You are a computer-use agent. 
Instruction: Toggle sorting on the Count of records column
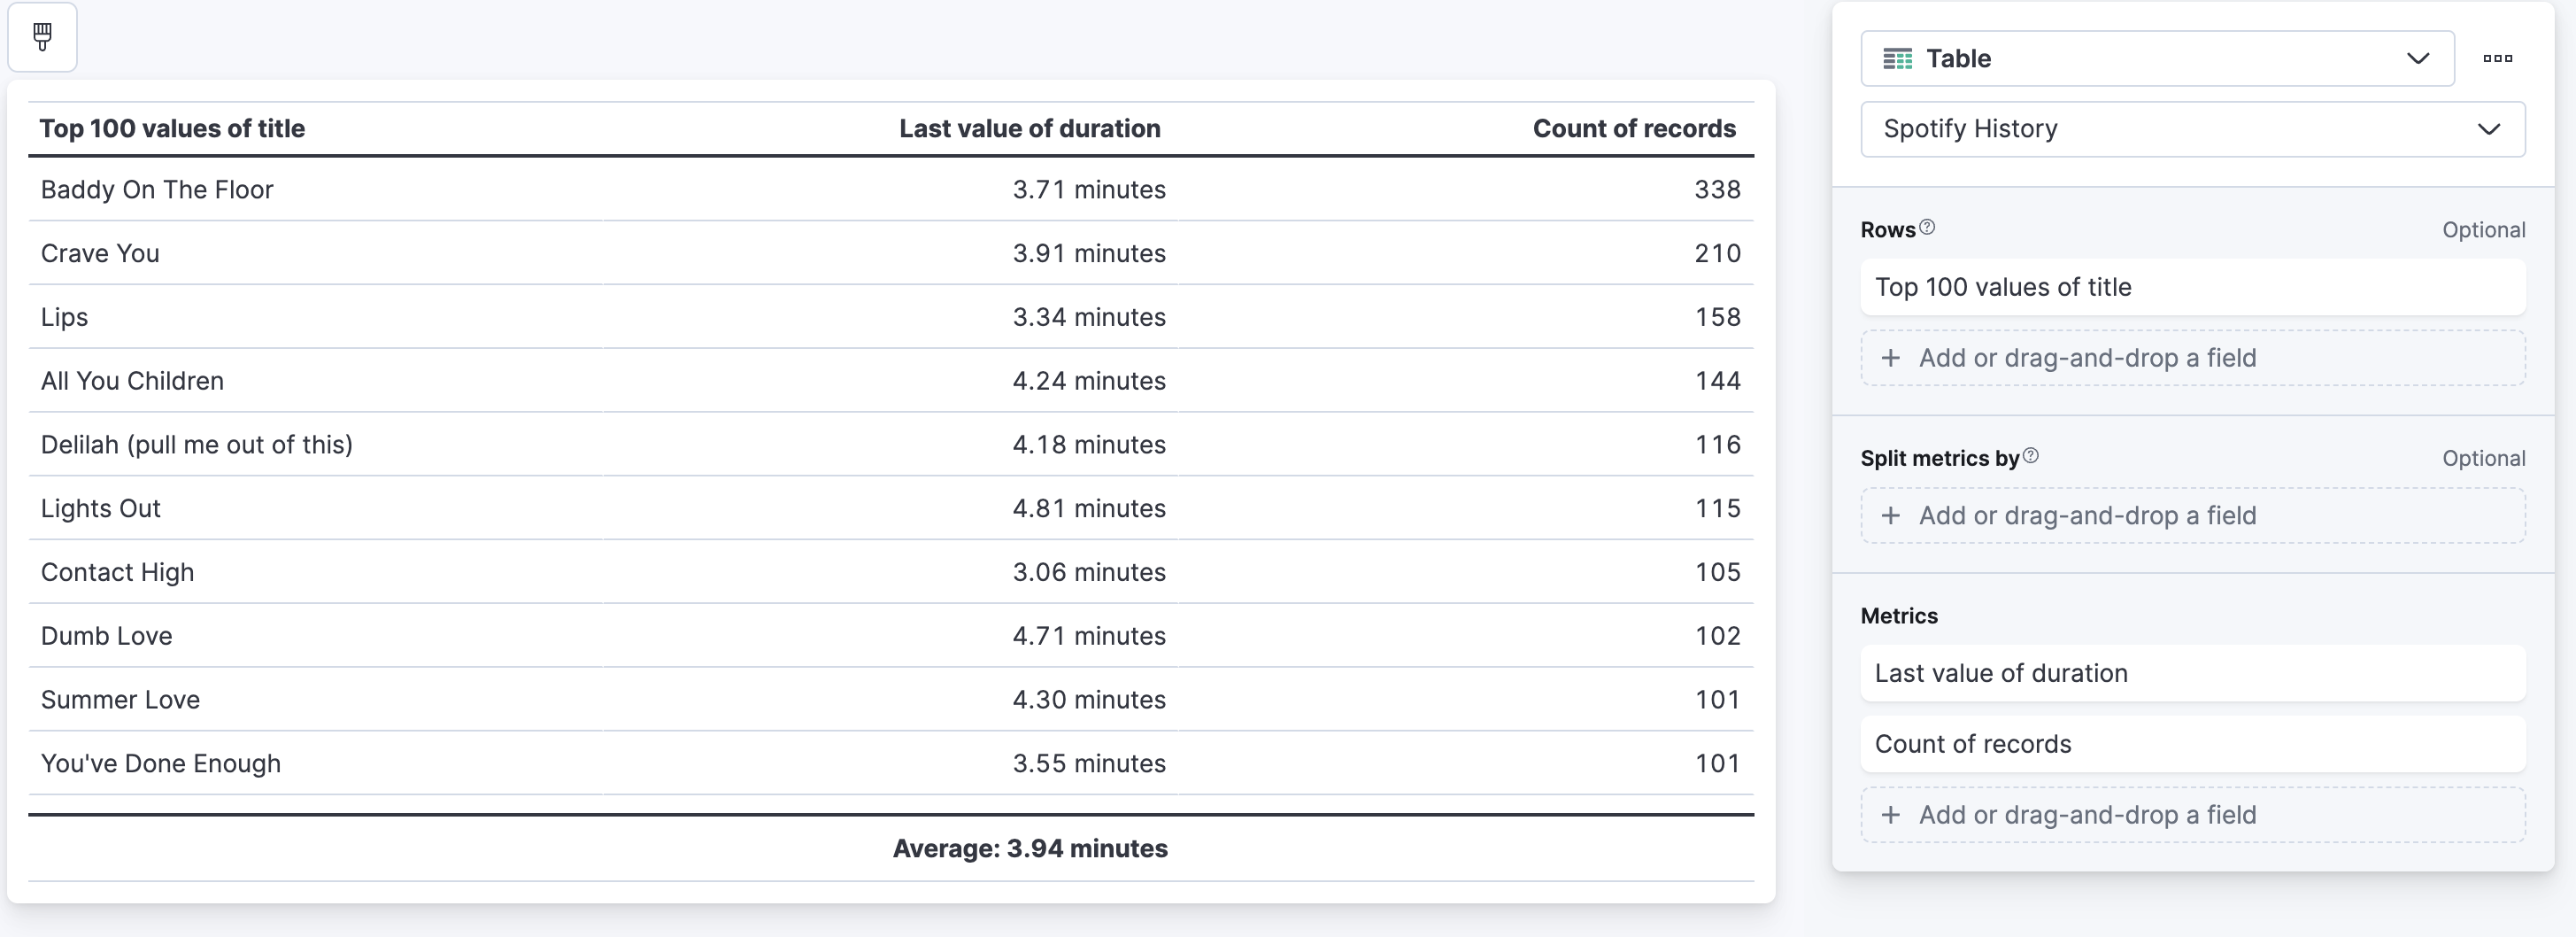(x=1634, y=128)
